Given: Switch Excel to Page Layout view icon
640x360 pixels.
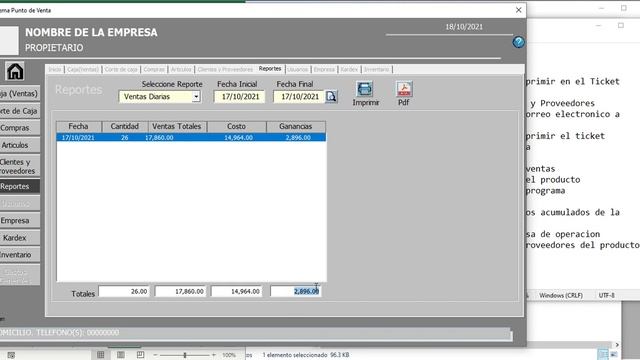Looking at the screenshot, I should [121, 355].
